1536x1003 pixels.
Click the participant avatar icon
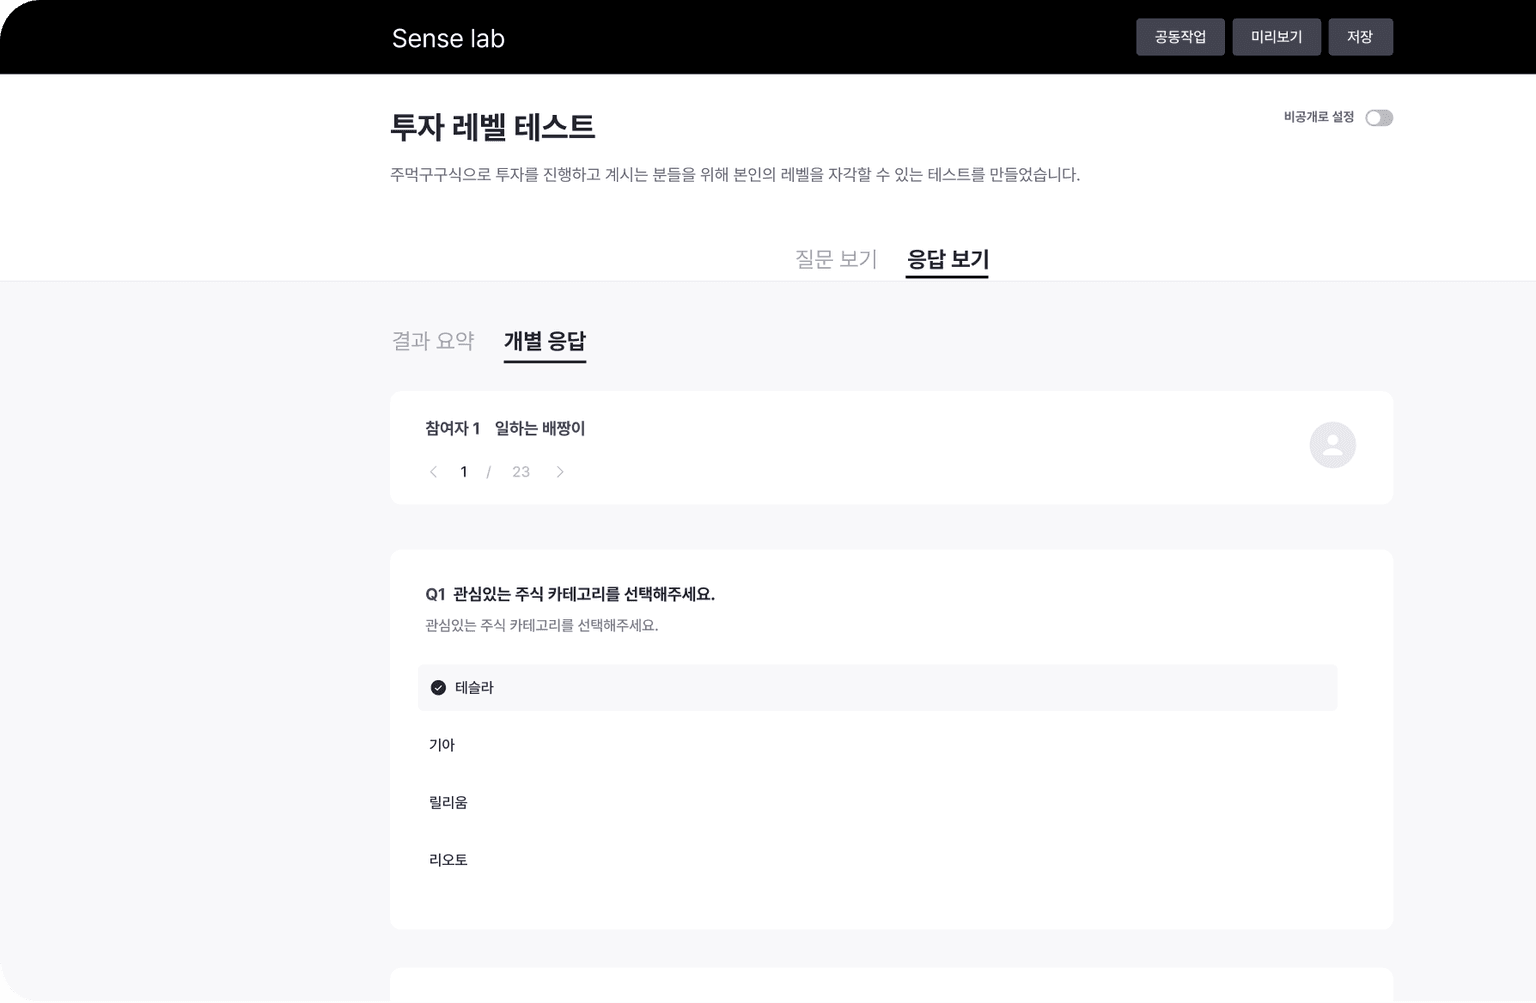pyautogui.click(x=1332, y=444)
